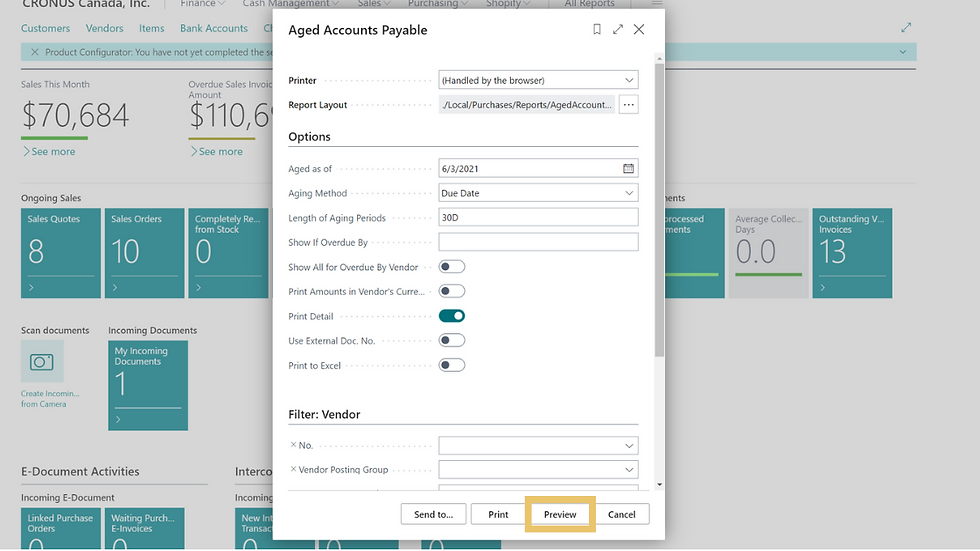Image resolution: width=980 pixels, height=551 pixels.
Task: Click the dialog vertical scrollbar thumb
Action: click(x=659, y=209)
